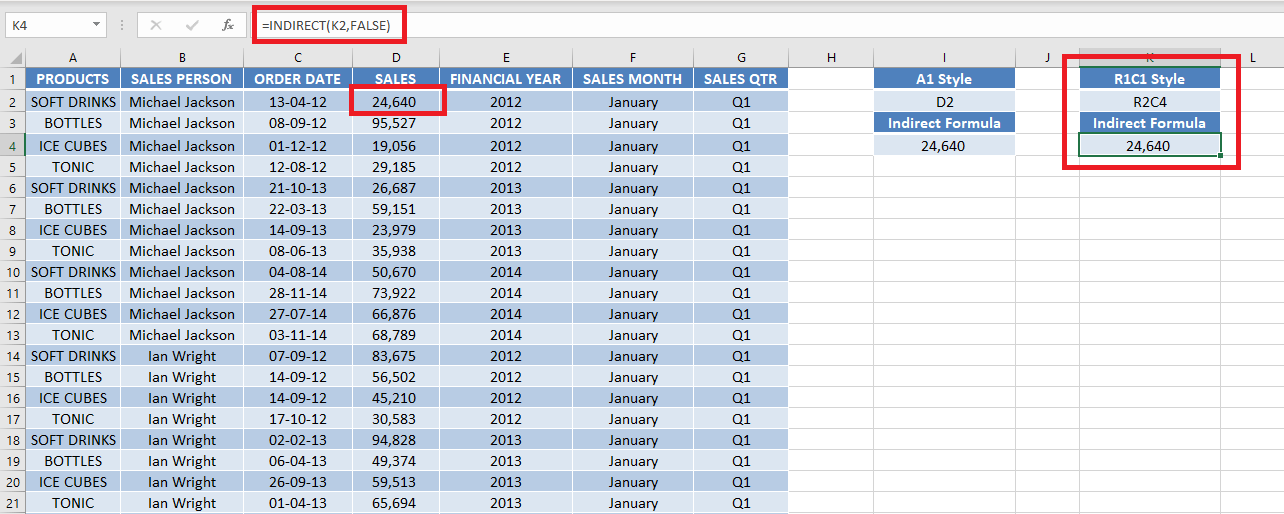The width and height of the screenshot is (1284, 514).
Task: Select the first Ian Wright cell
Action: pos(182,356)
